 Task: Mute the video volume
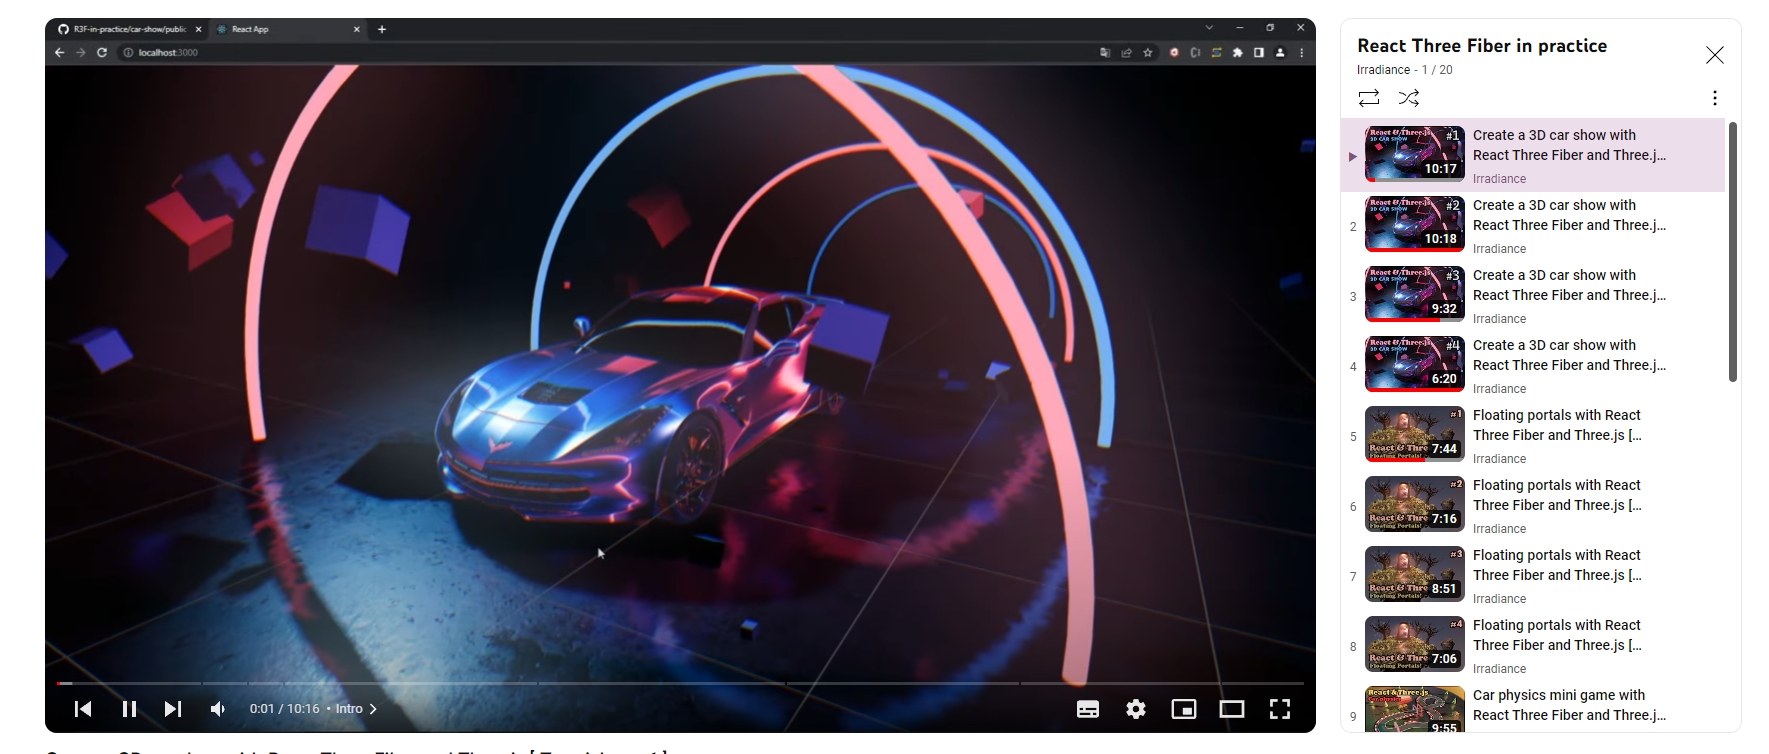[217, 709]
